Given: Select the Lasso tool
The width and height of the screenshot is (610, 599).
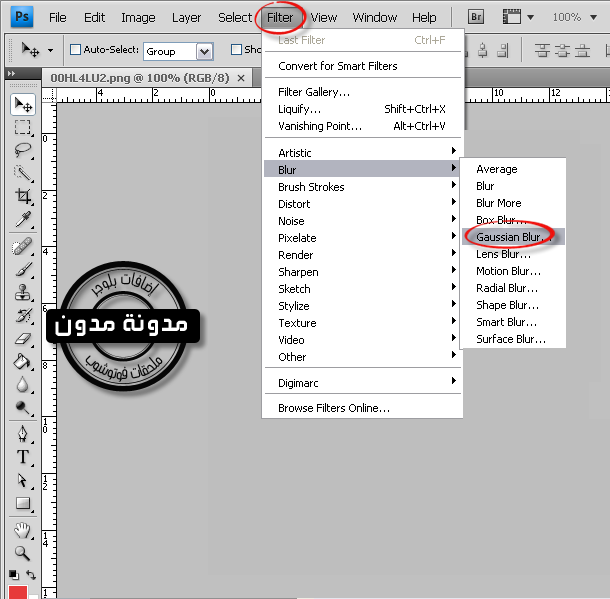Looking at the screenshot, I should point(23,150).
